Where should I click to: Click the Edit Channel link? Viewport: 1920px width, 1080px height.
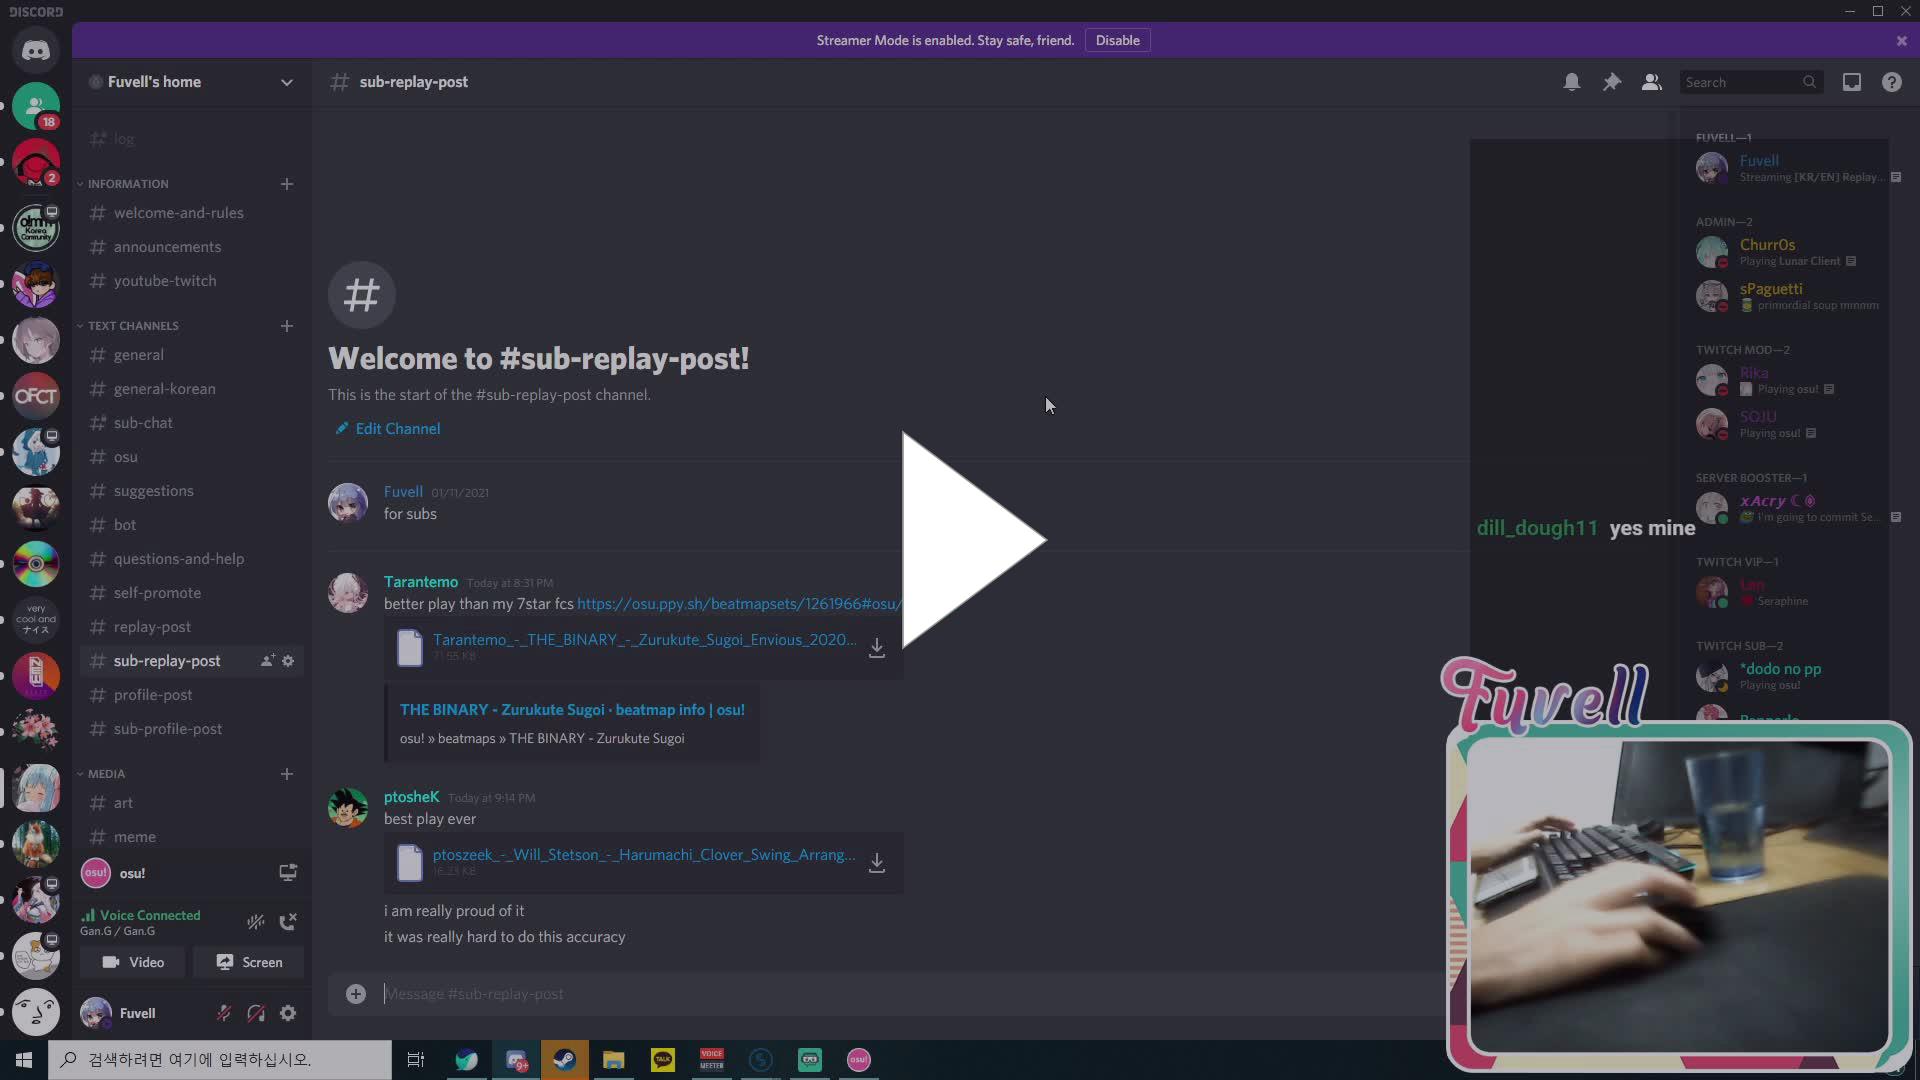397,428
